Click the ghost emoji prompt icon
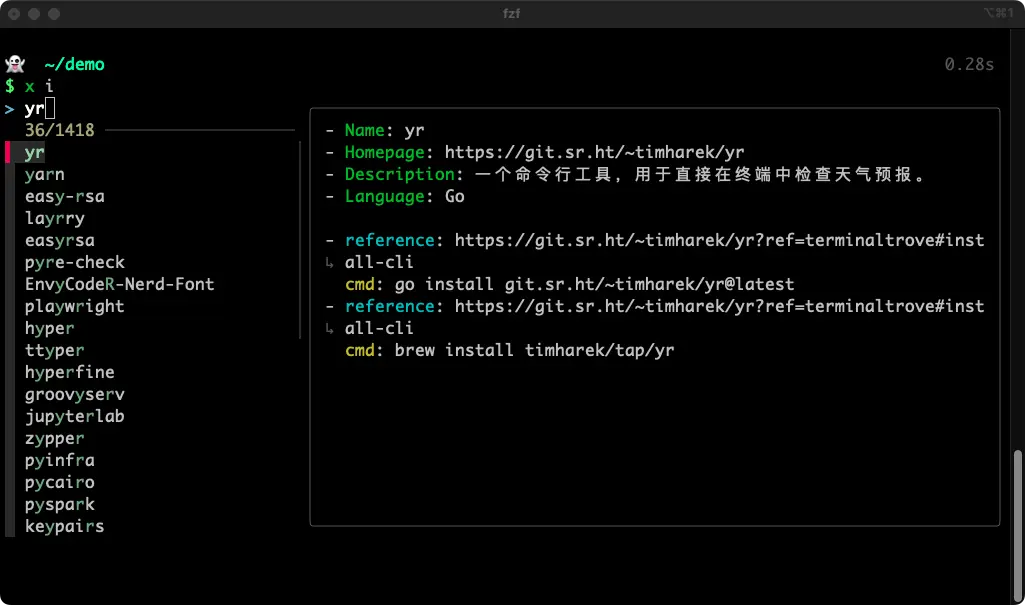The height and width of the screenshot is (605, 1025). (x=15, y=64)
